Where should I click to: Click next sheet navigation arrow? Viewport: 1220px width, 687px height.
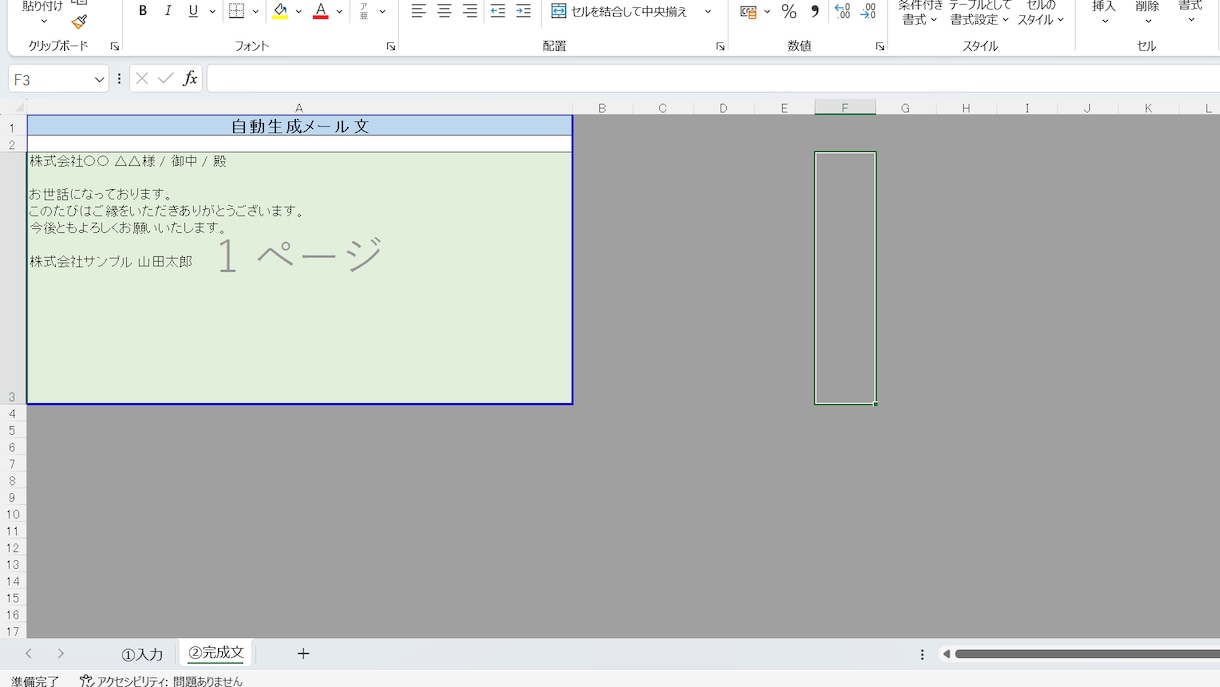(x=61, y=654)
